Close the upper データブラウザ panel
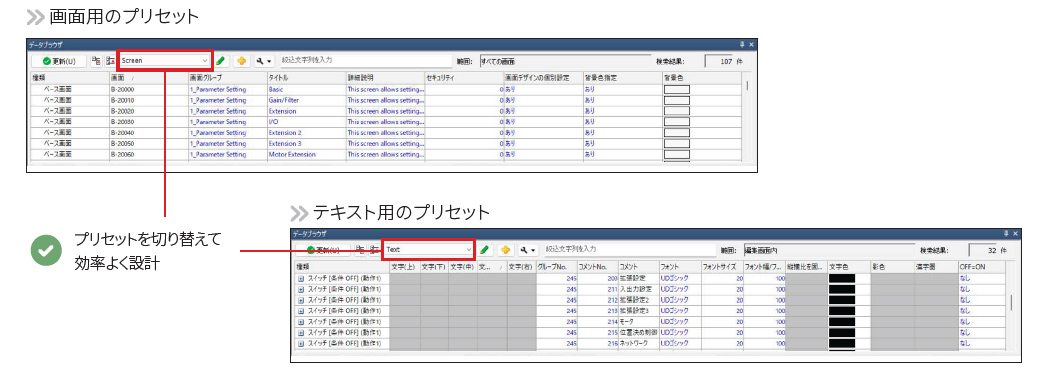1050x373 pixels. [x=751, y=44]
